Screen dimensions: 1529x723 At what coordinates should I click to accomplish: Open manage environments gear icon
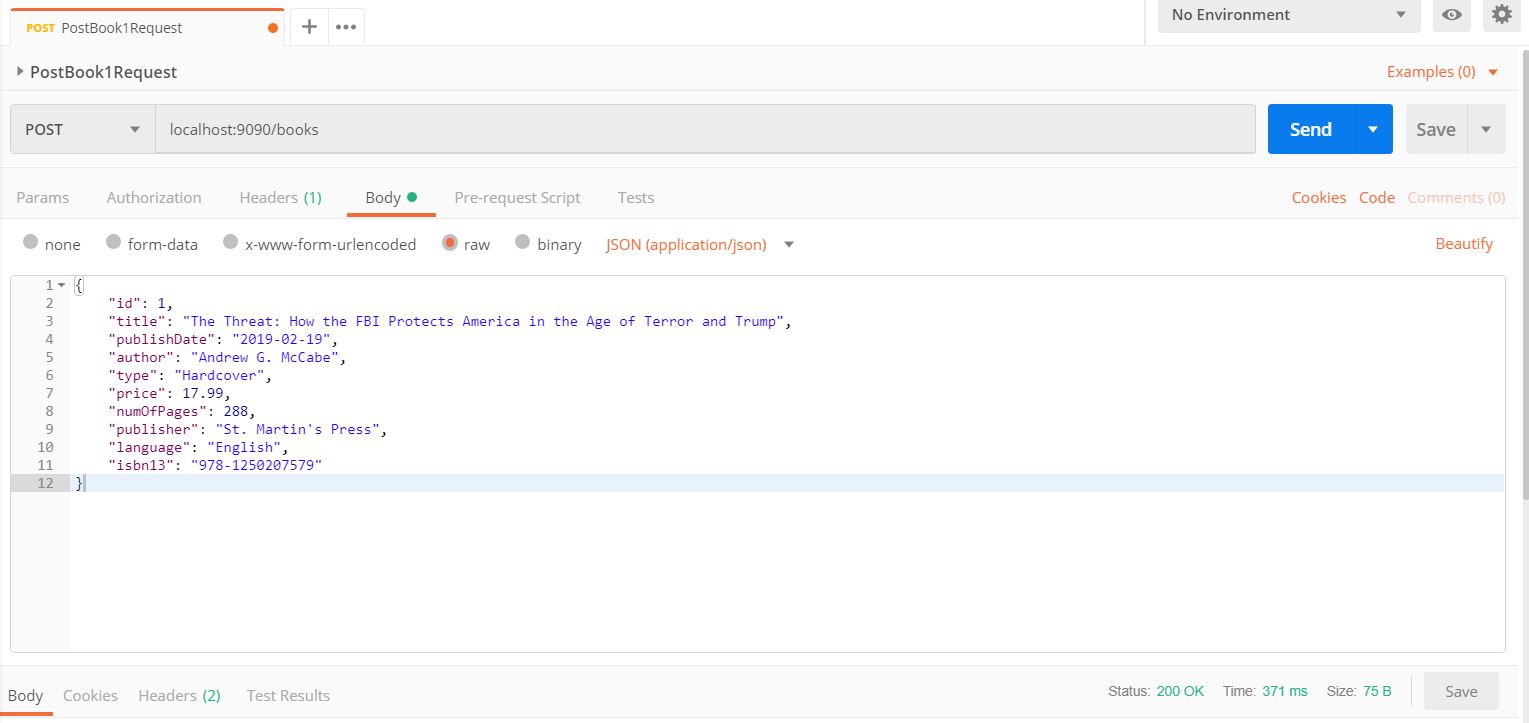coord(1501,15)
